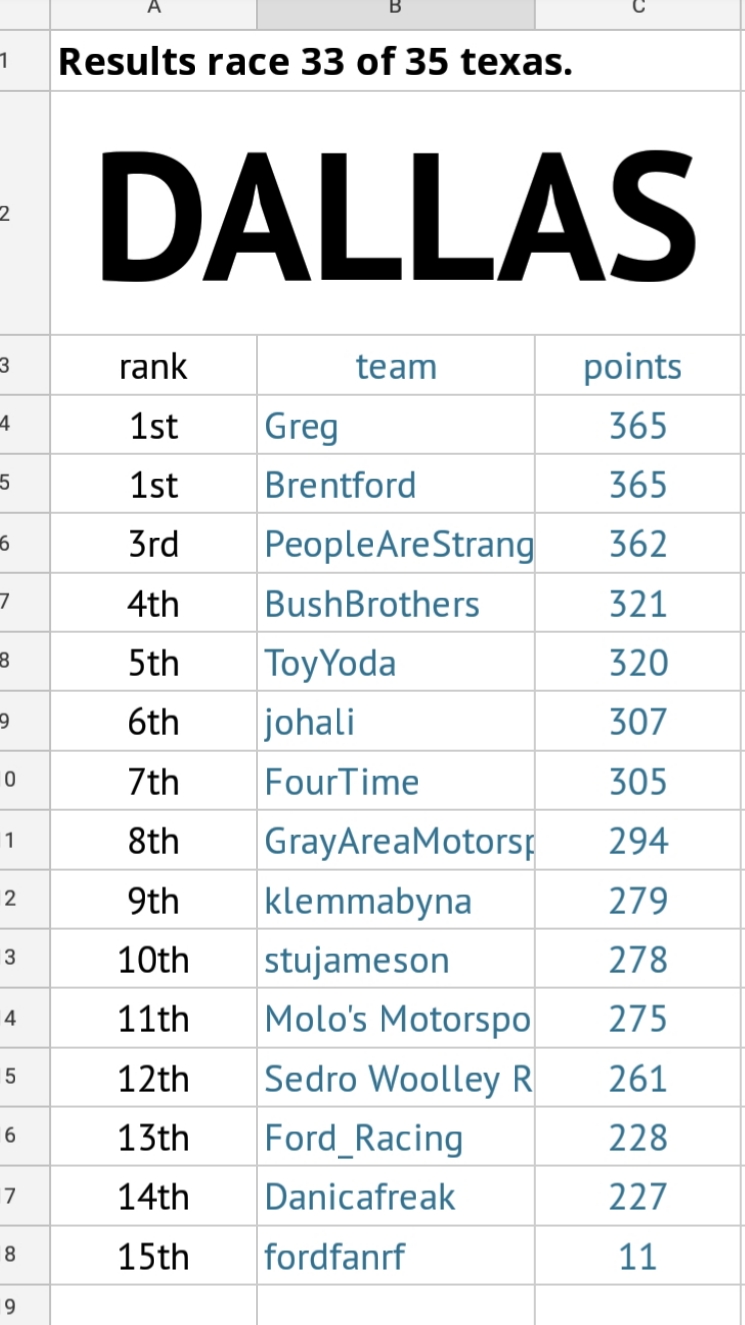Select the BushBrothers points value 321

pyautogui.click(x=638, y=605)
